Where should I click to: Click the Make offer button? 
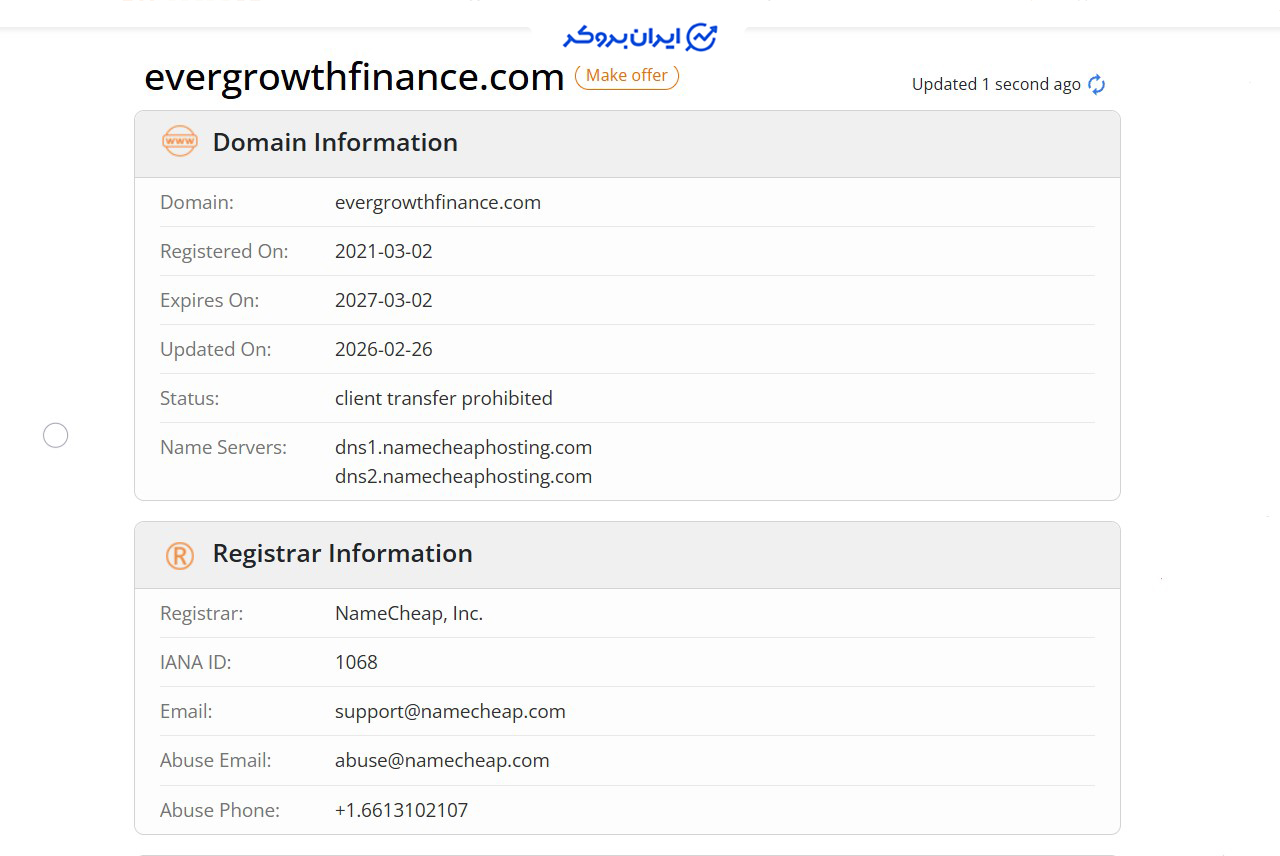pyautogui.click(x=627, y=76)
